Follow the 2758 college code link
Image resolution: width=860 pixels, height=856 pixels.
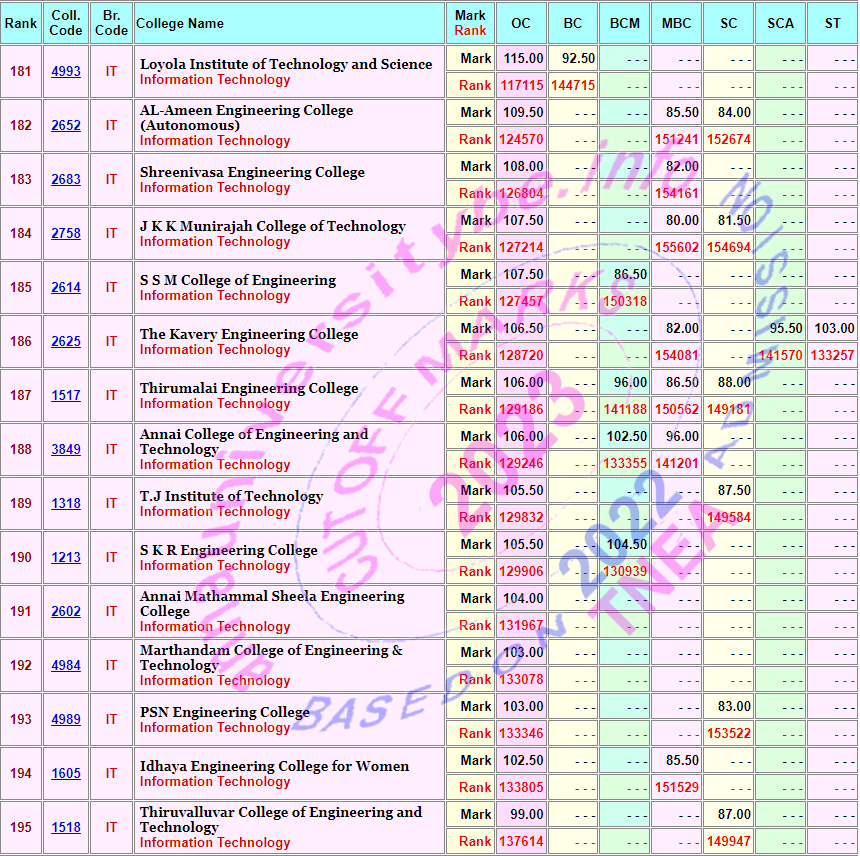click(66, 234)
